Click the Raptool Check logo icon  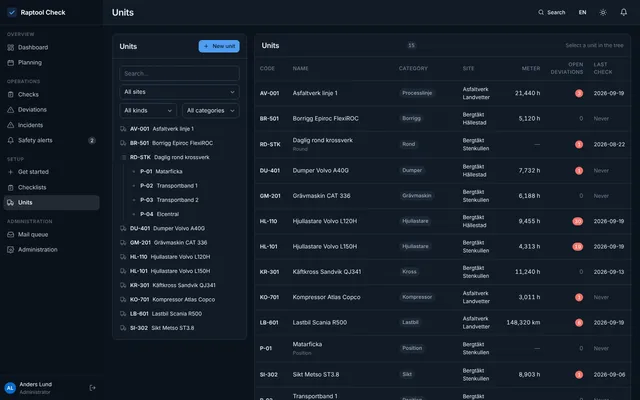[12, 12]
